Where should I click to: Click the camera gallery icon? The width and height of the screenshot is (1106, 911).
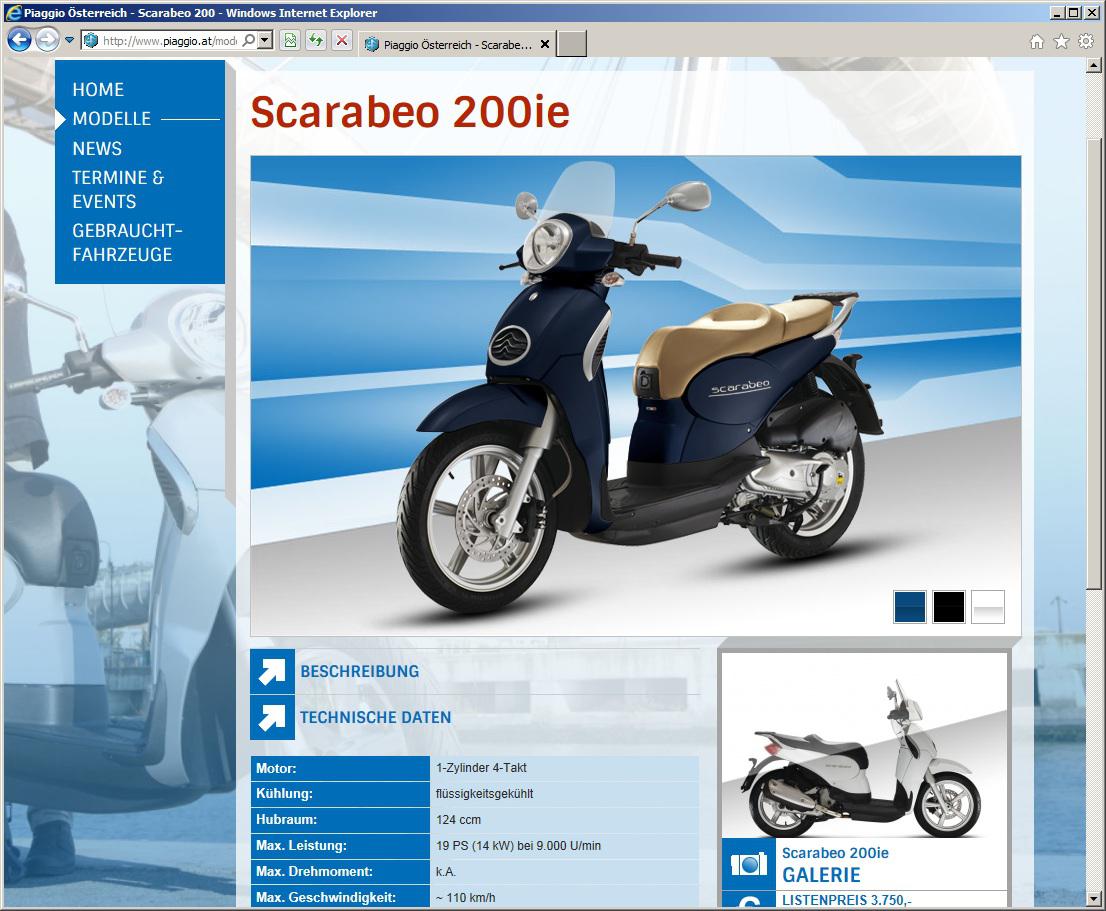(x=748, y=864)
